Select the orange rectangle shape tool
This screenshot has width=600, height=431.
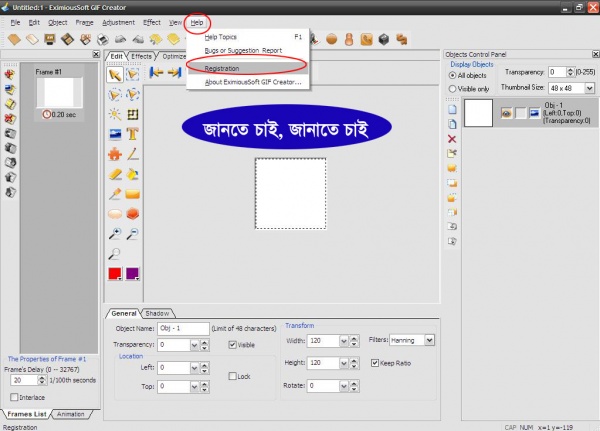pyautogui.click(x=132, y=194)
